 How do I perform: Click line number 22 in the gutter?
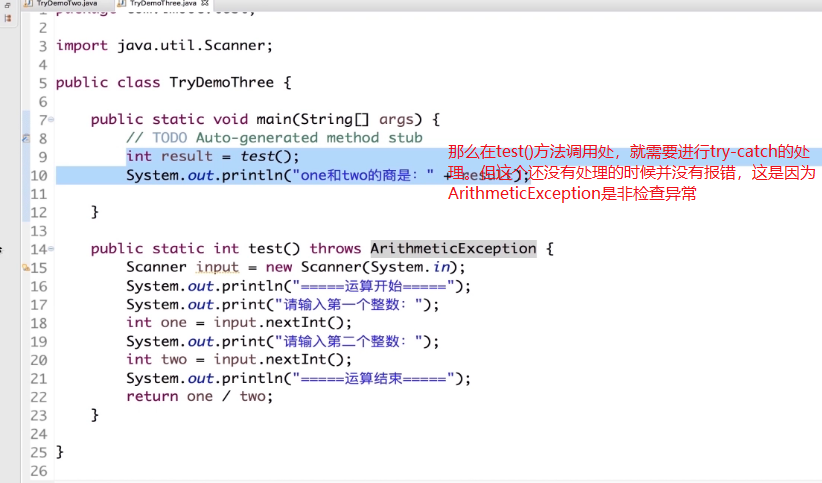(39, 397)
